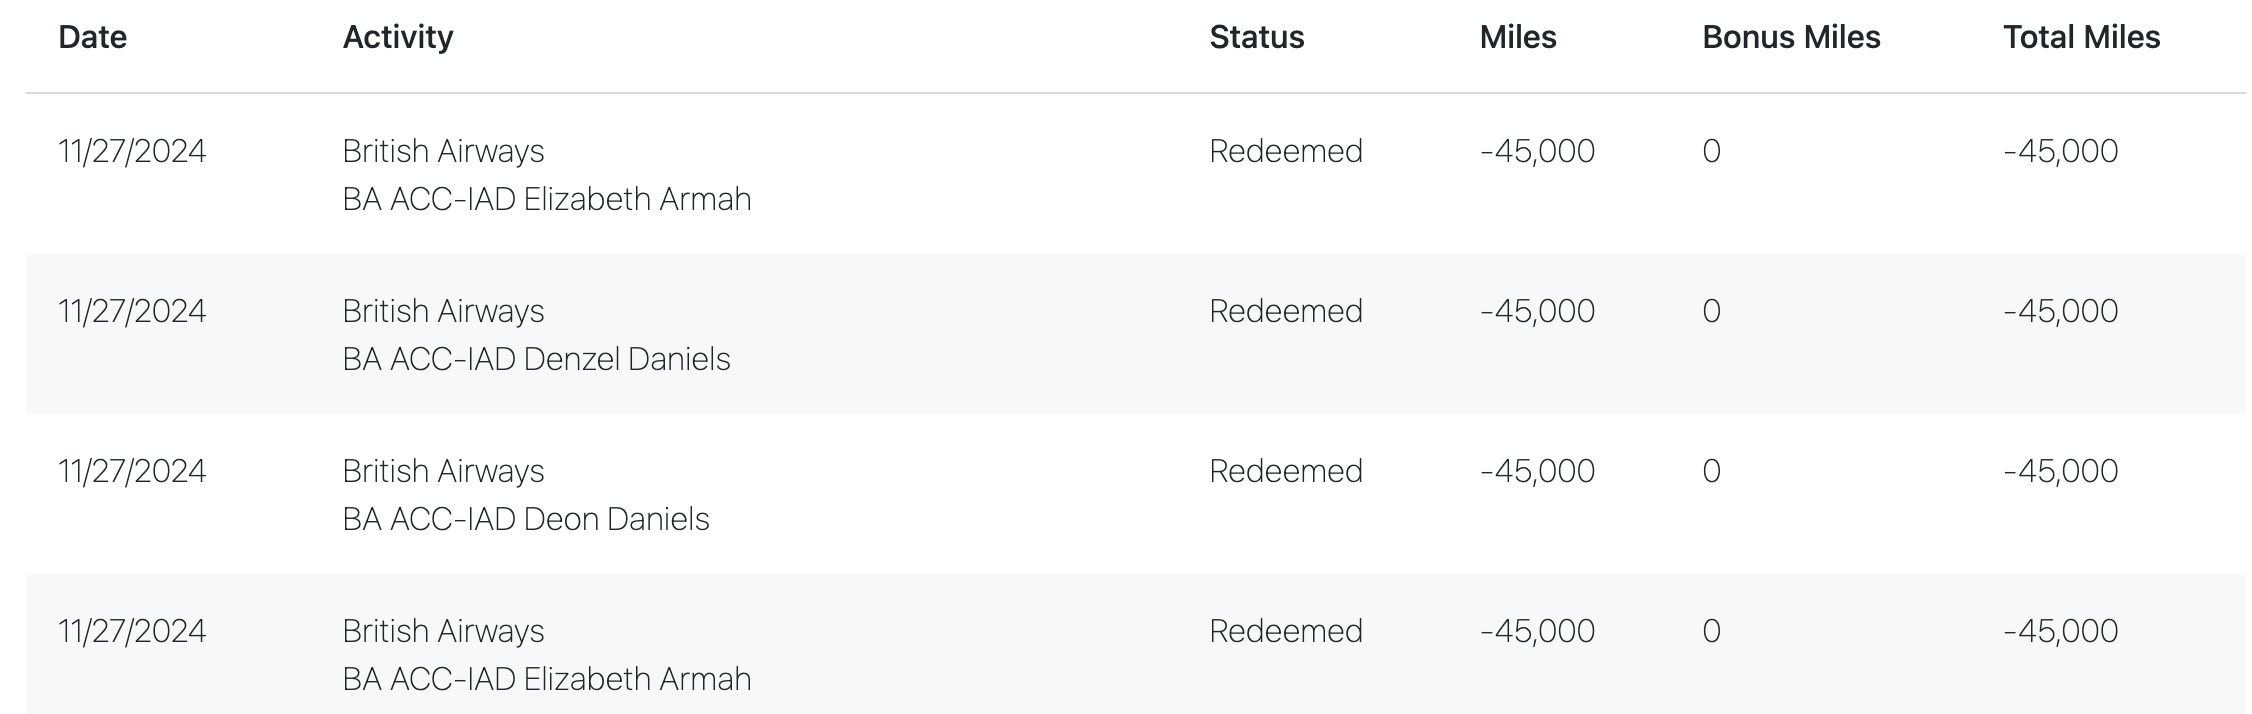2252x714 pixels.
Task: Click Bonus Miles 0 in Deon Daniels row
Action: pyautogui.click(x=1712, y=471)
